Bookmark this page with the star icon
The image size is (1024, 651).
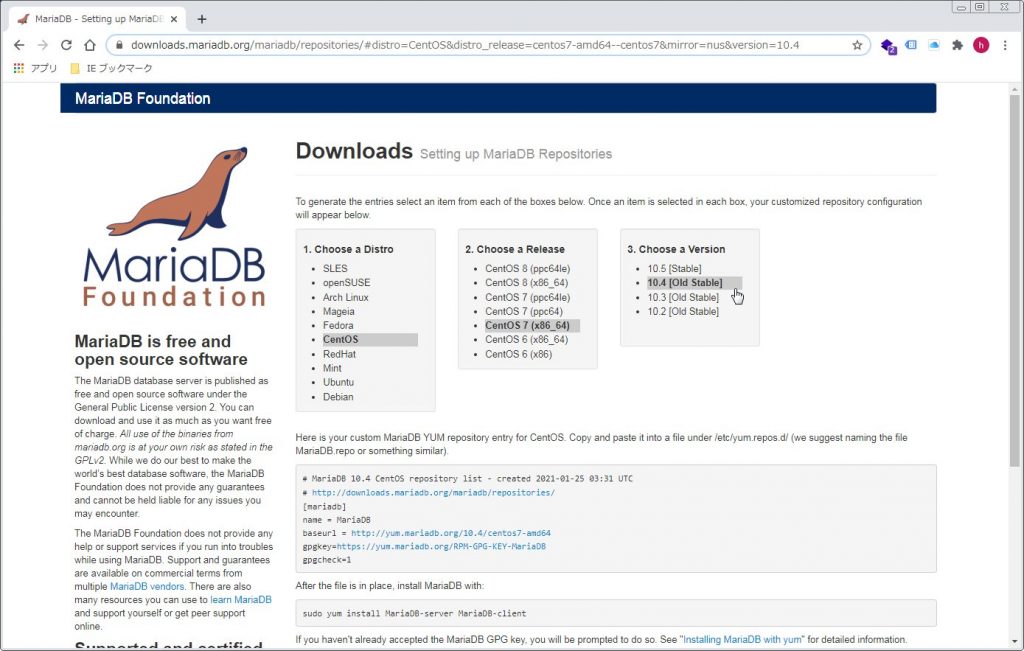pos(858,46)
